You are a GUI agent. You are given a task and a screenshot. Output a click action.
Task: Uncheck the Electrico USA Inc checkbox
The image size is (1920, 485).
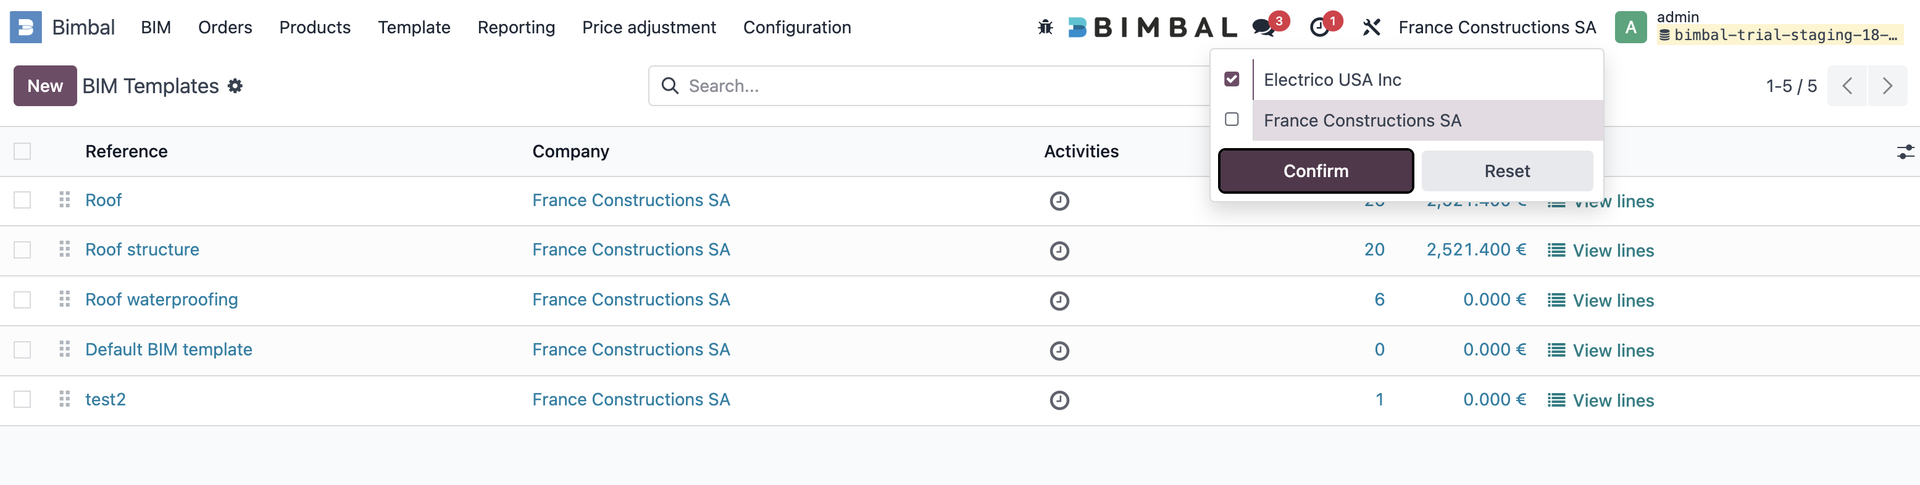[x=1232, y=79]
